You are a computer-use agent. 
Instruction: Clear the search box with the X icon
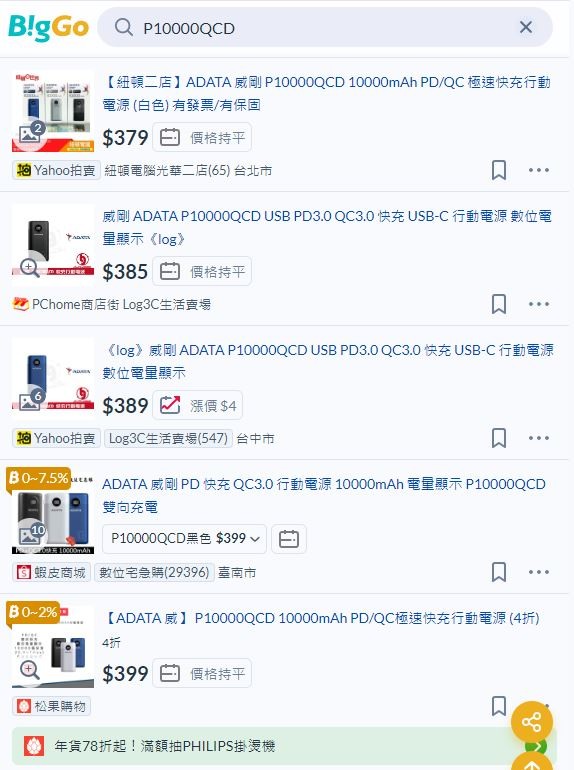[x=525, y=27]
